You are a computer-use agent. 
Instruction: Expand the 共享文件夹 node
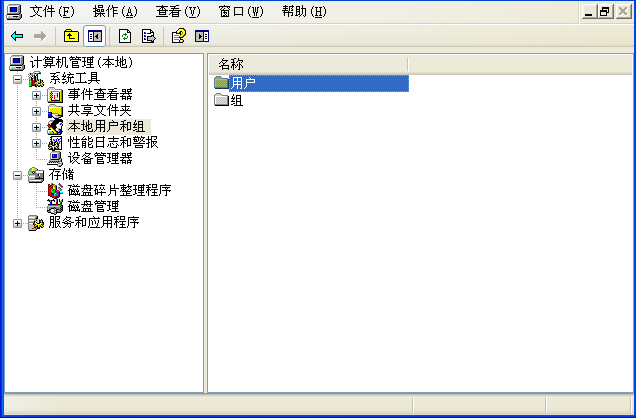pyautogui.click(x=37, y=111)
